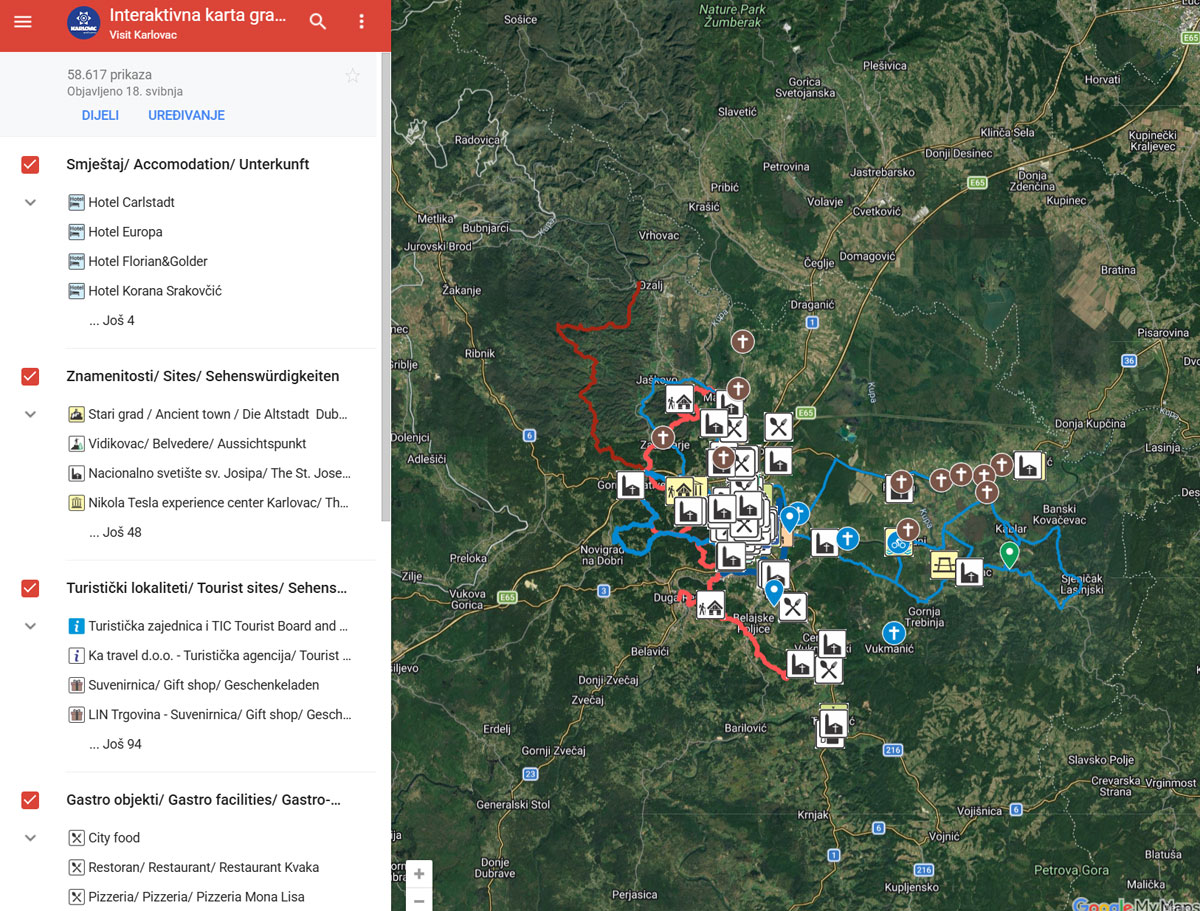Click the City food restaurant icon
The height and width of the screenshot is (911, 1200).
[76, 838]
